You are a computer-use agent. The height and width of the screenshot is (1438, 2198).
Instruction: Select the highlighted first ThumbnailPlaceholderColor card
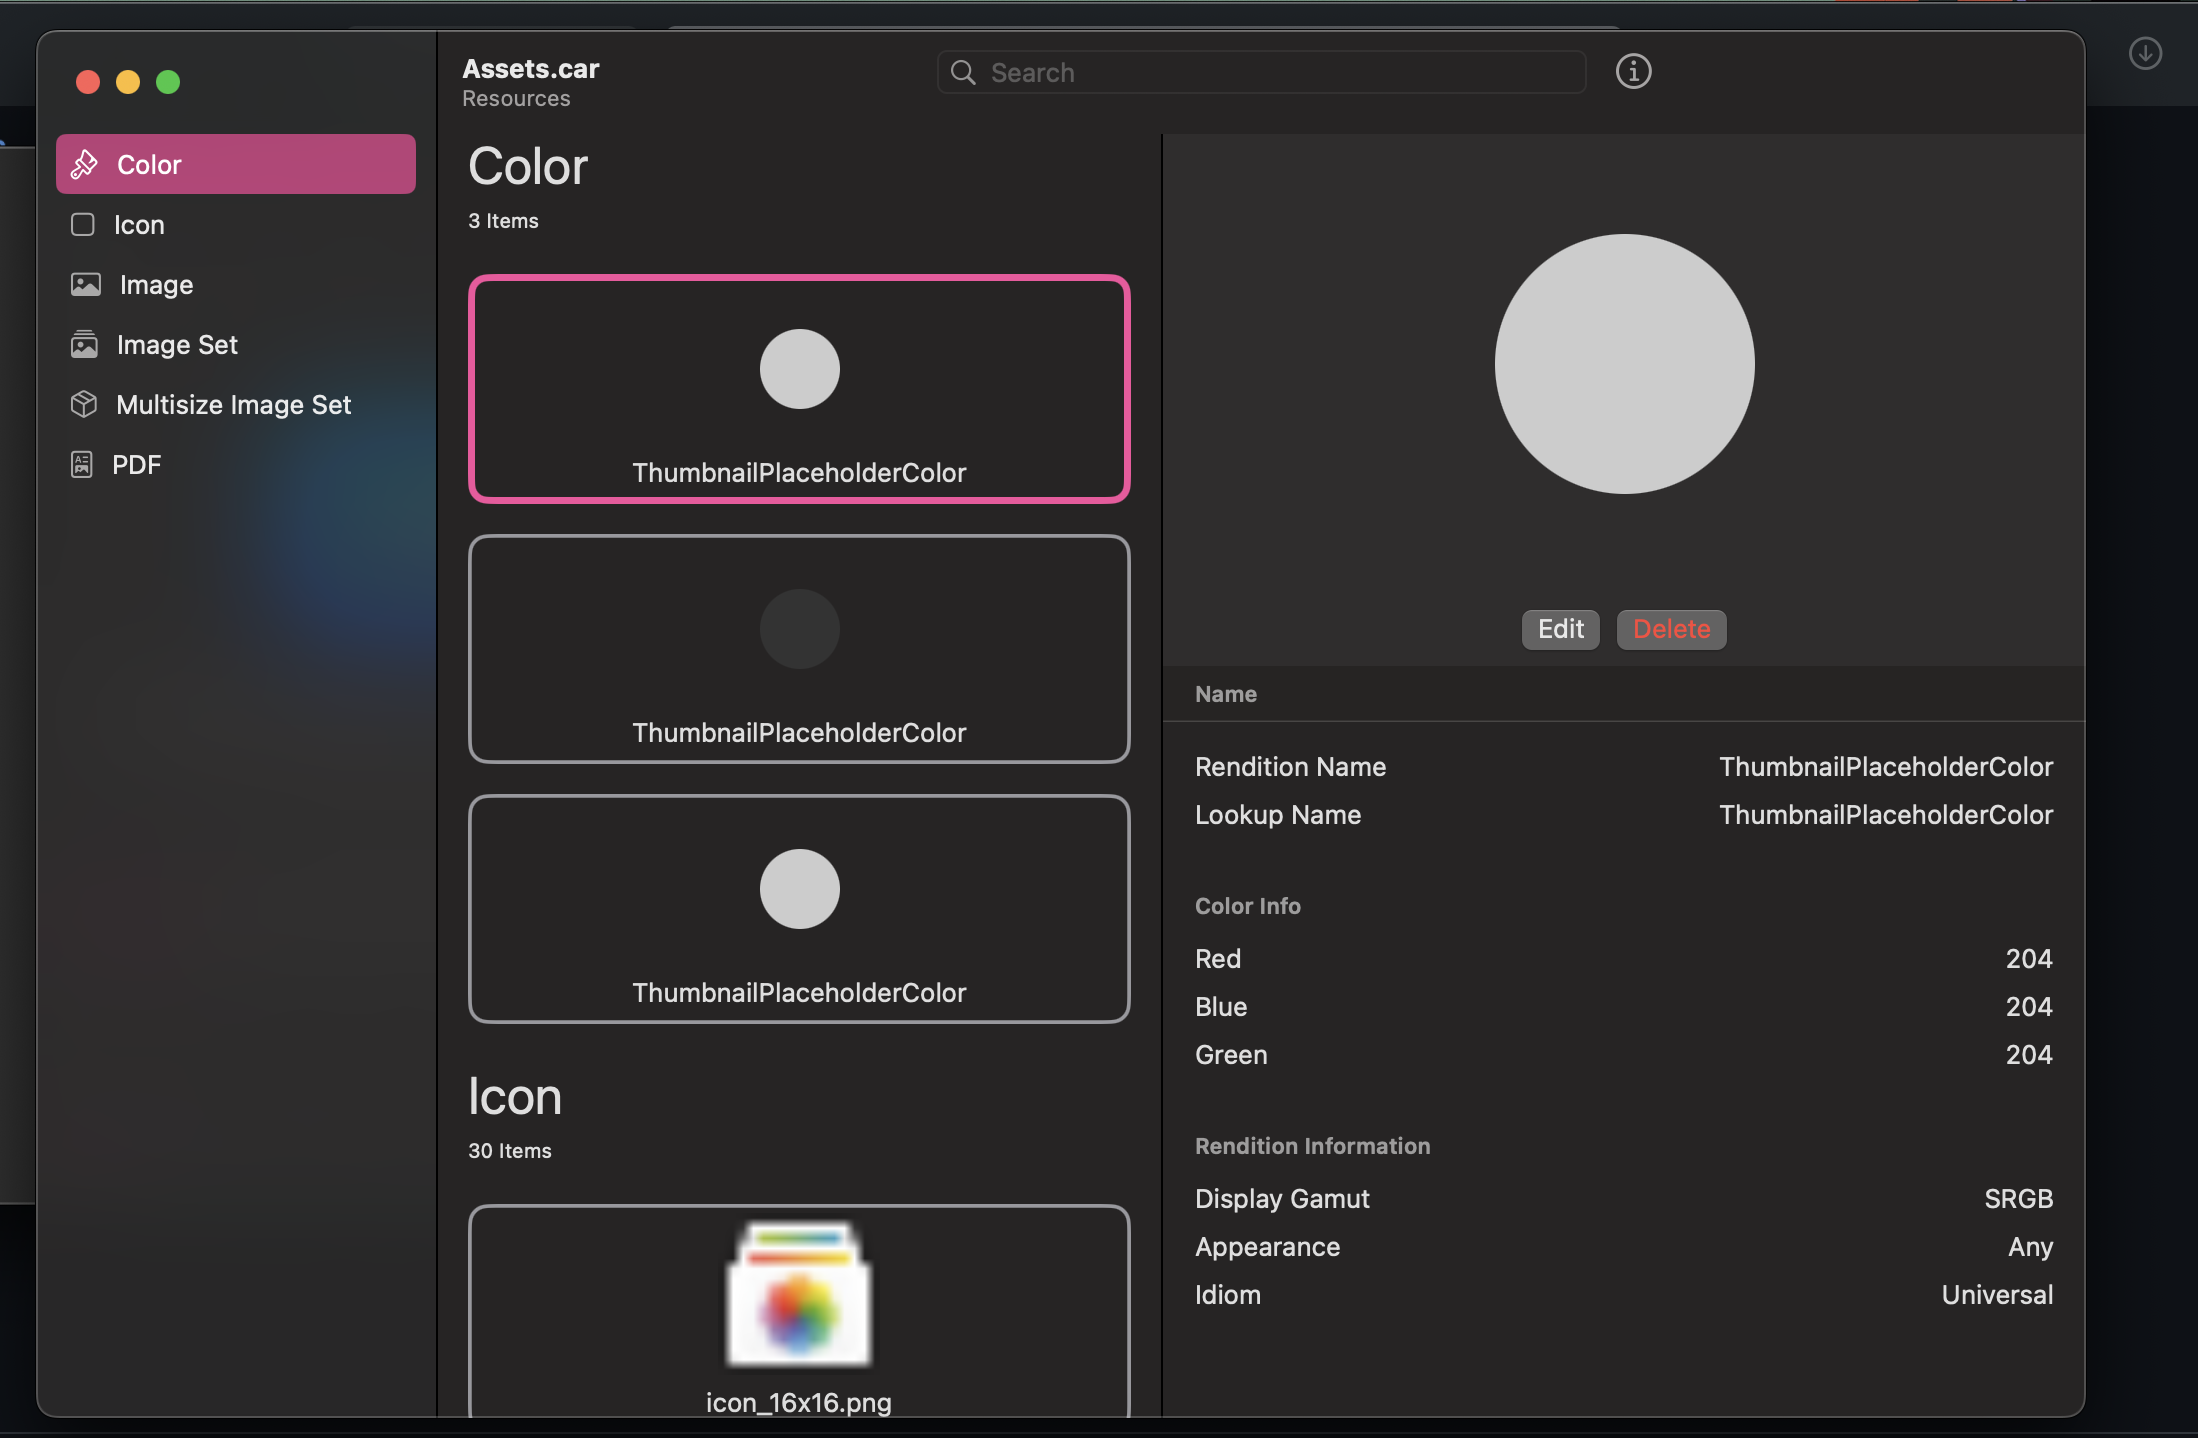799,389
